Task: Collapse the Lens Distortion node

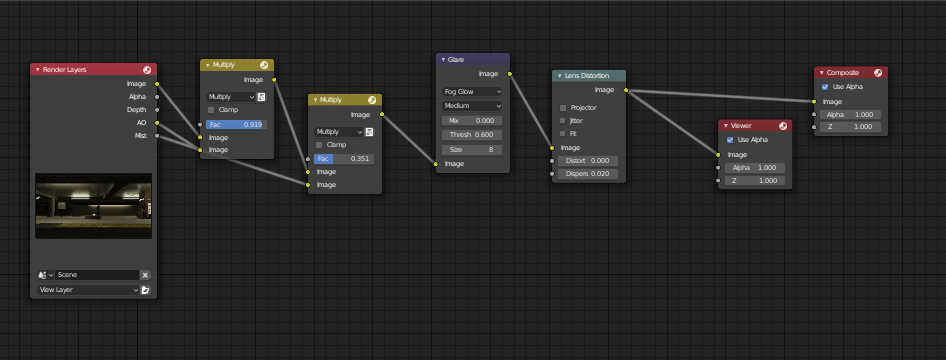Action: (x=559, y=76)
